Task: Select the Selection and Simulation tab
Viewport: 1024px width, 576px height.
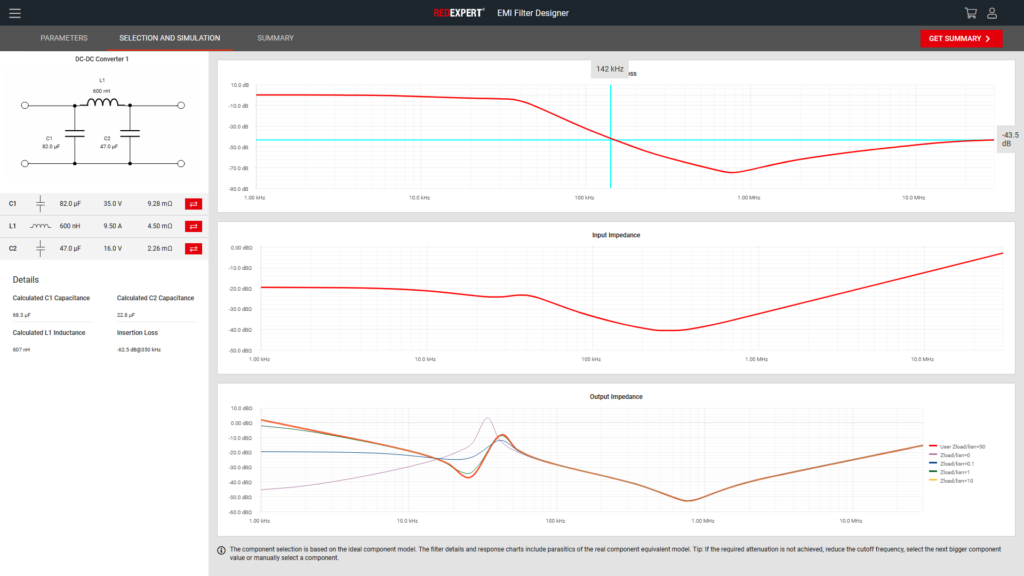Action: tap(169, 38)
